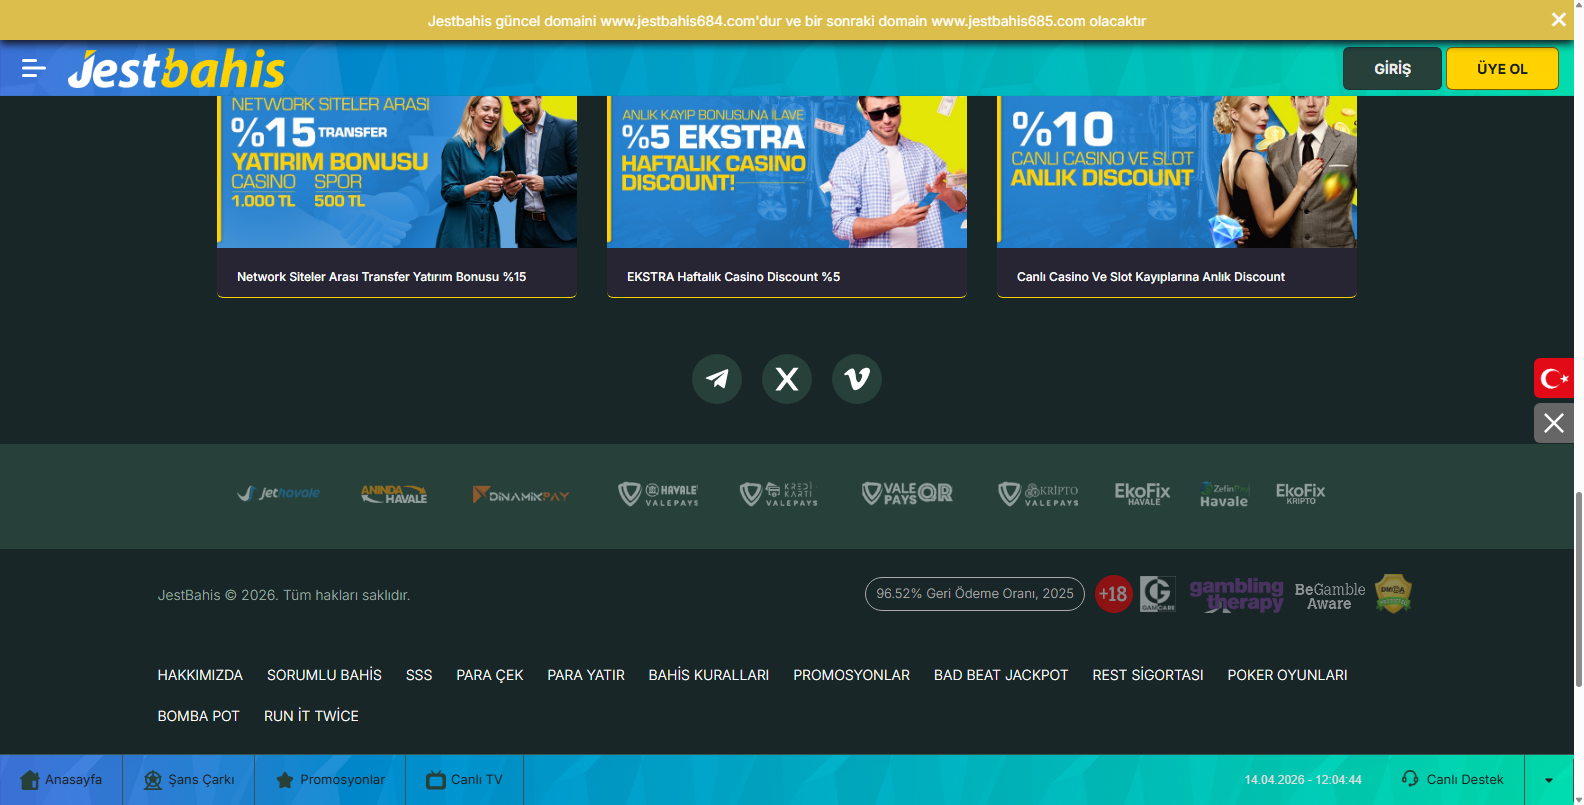Click the JestBahis © 2026 copyright text
Screen dimensions: 1584x805
284,595
